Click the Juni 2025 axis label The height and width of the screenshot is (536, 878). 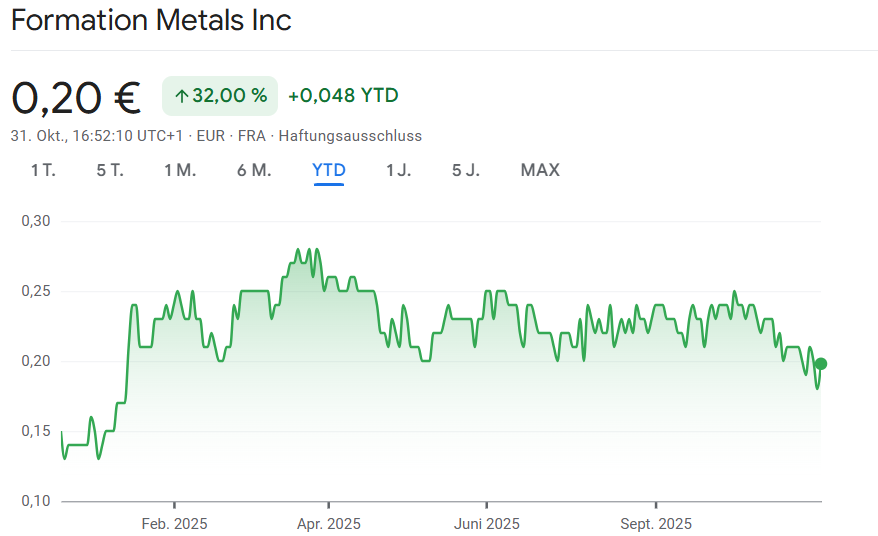coord(486,524)
